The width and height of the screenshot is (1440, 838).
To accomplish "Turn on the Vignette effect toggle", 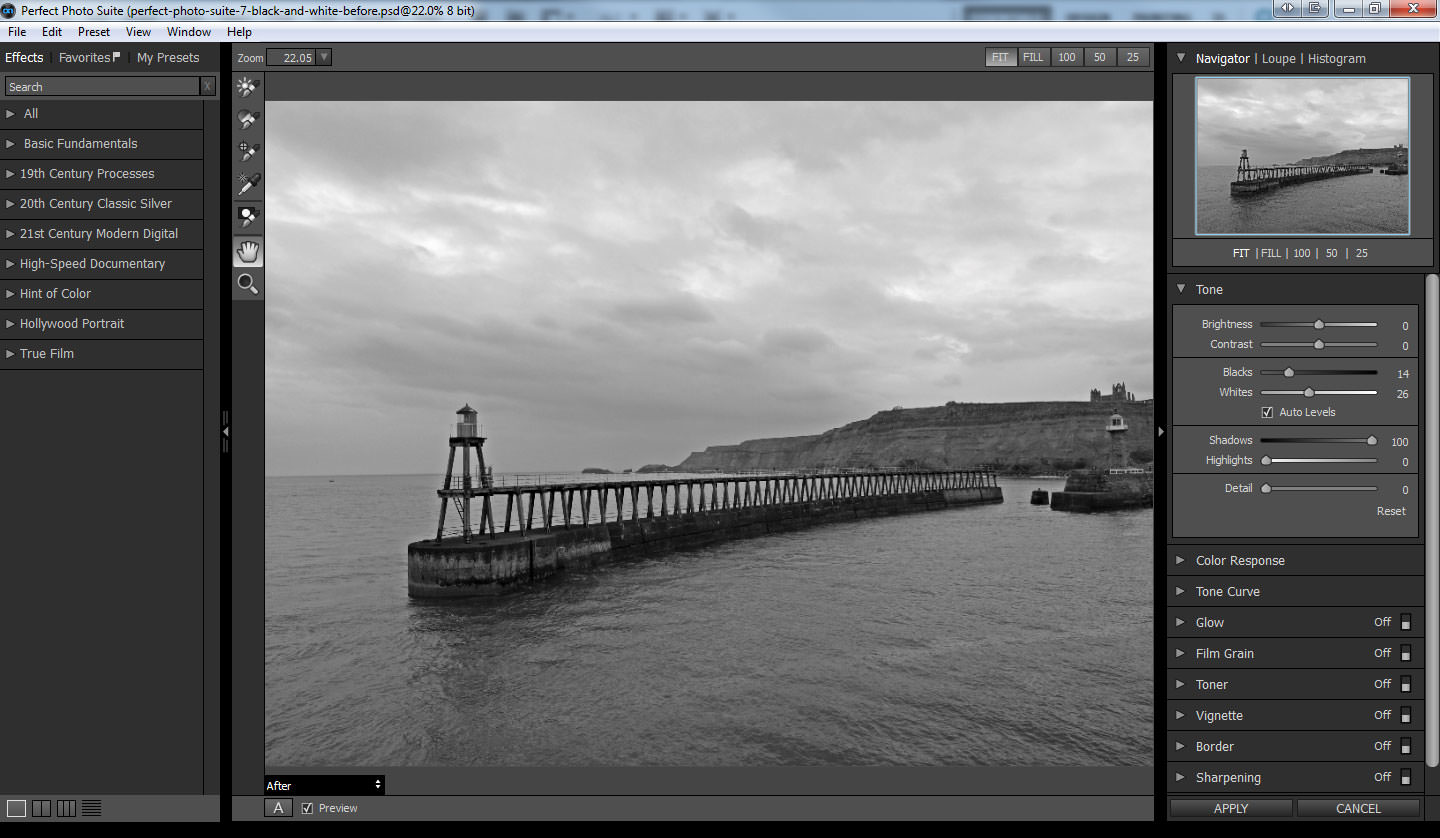I will point(1405,715).
